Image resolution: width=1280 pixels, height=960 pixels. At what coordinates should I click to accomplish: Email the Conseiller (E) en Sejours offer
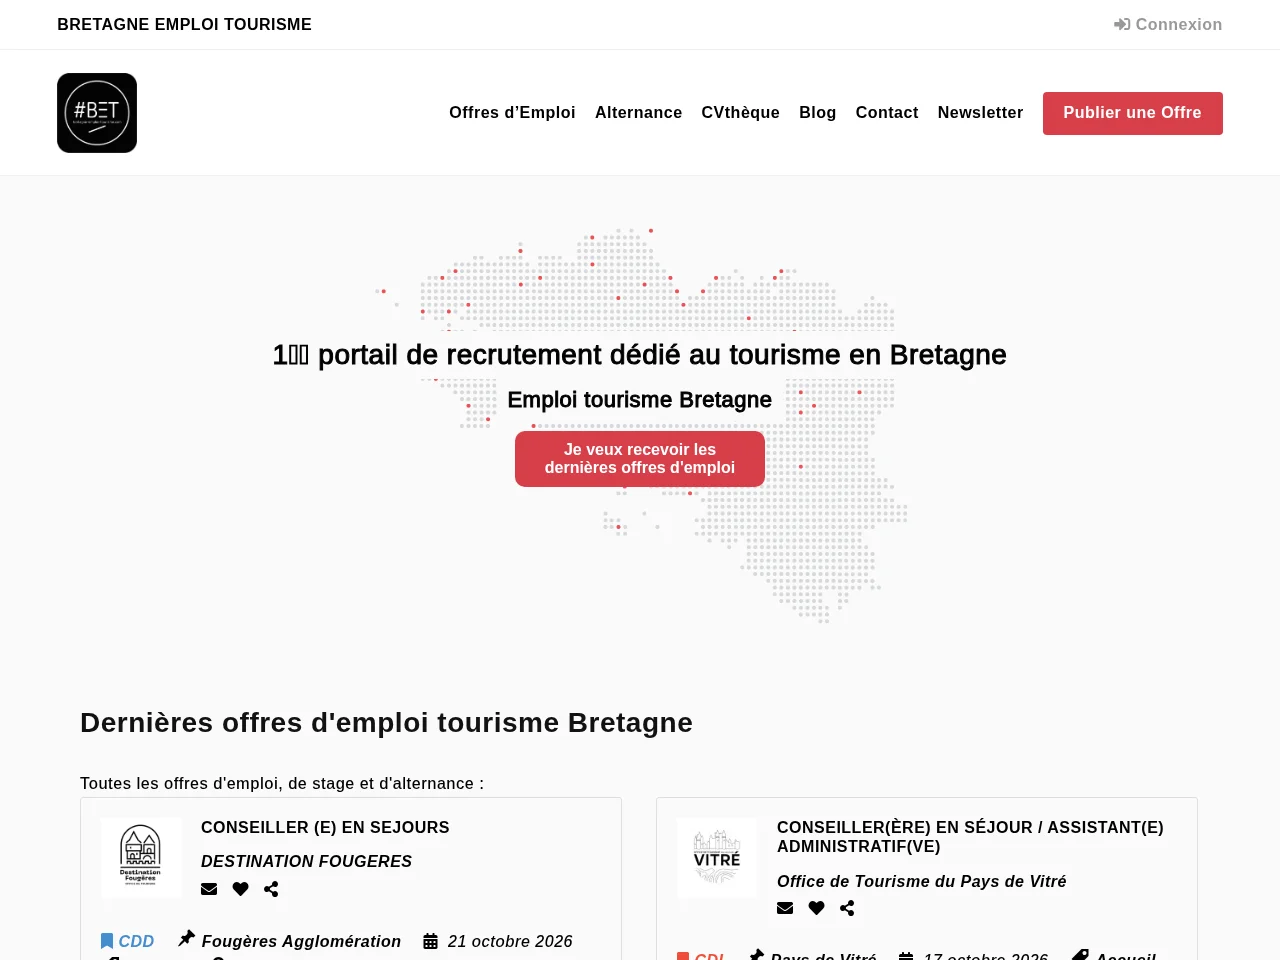click(209, 889)
